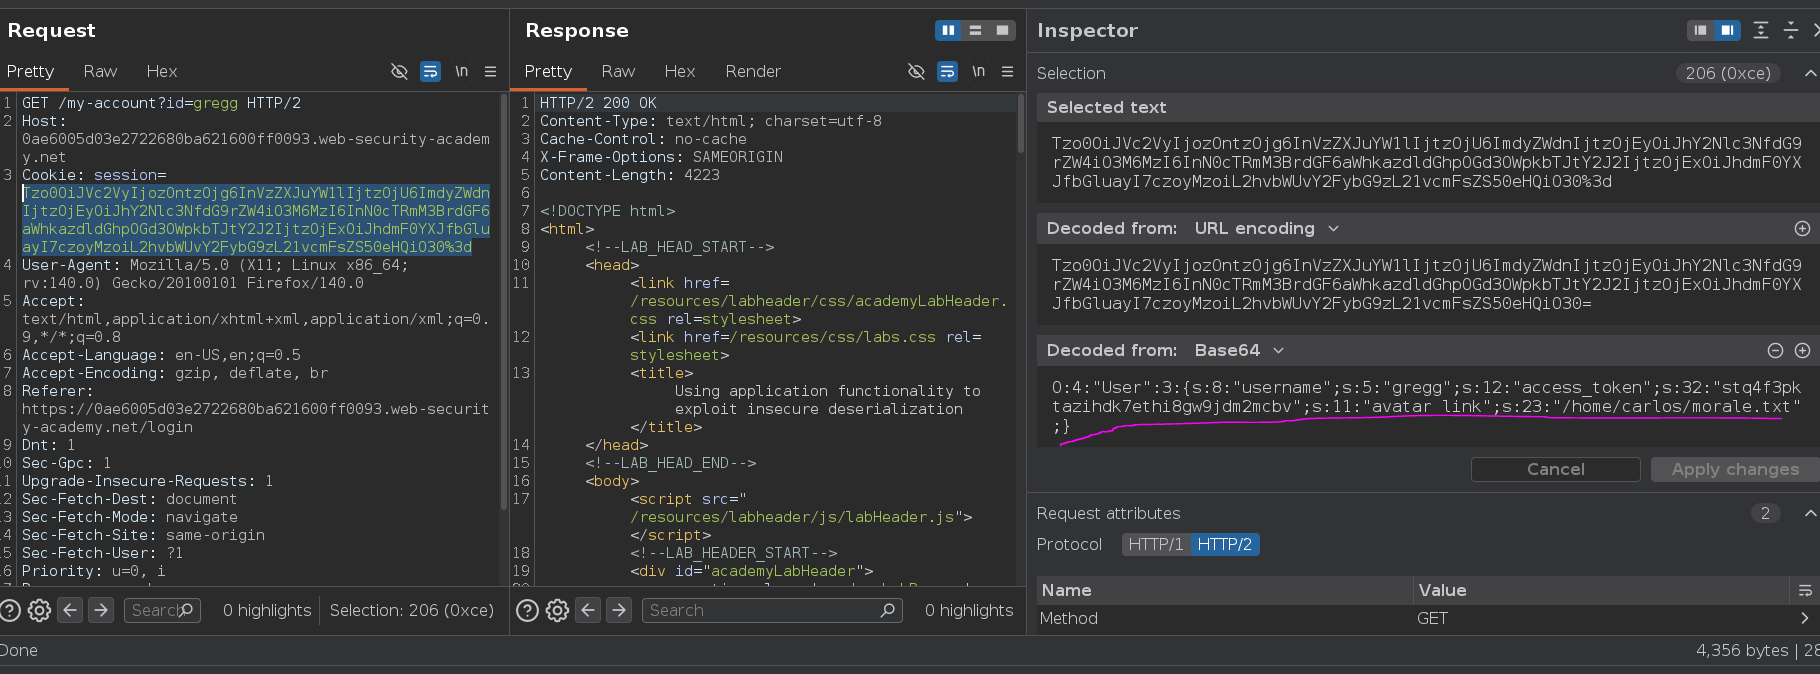Focus the Response search field
Screen dimensions: 1820x674
[774, 610]
